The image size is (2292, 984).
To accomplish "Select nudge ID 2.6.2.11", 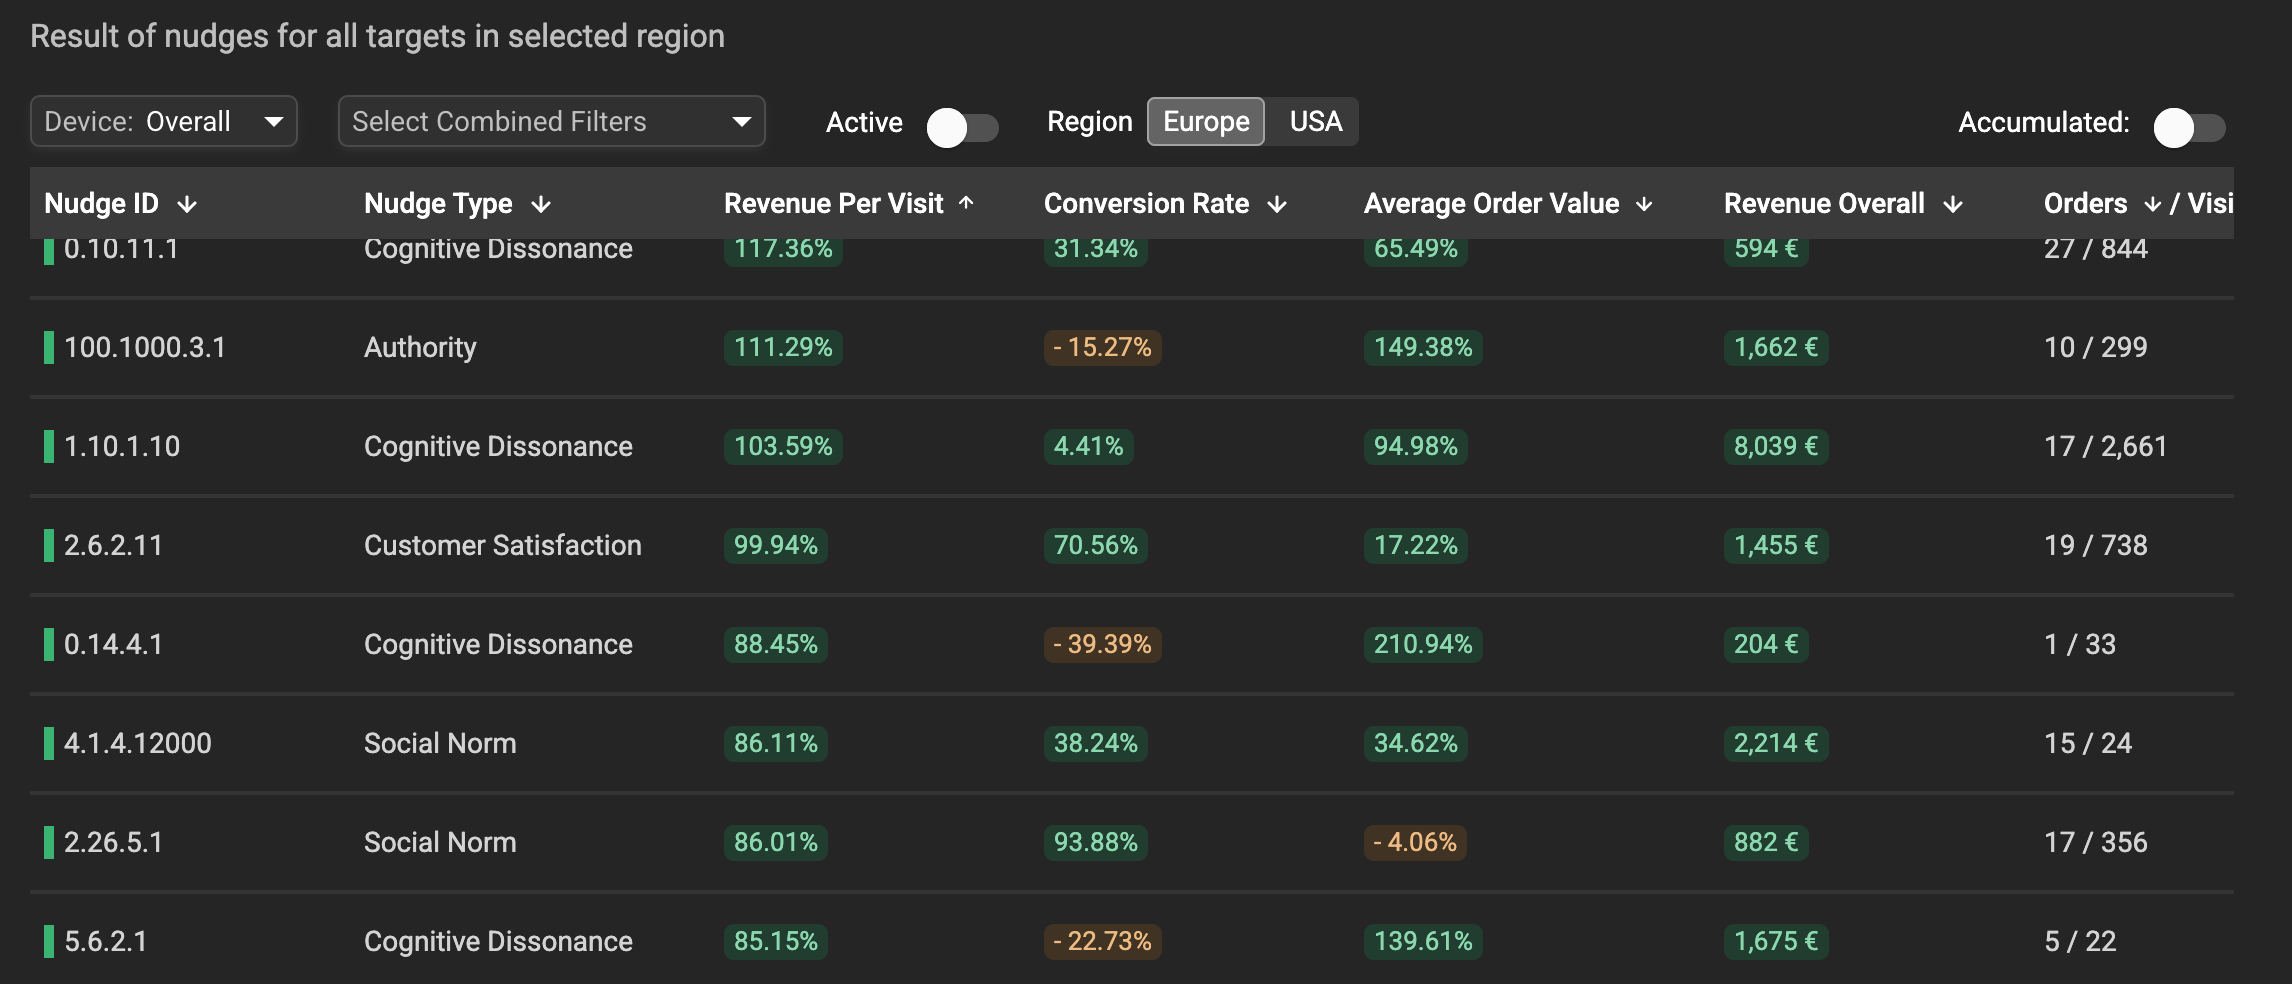I will [113, 545].
